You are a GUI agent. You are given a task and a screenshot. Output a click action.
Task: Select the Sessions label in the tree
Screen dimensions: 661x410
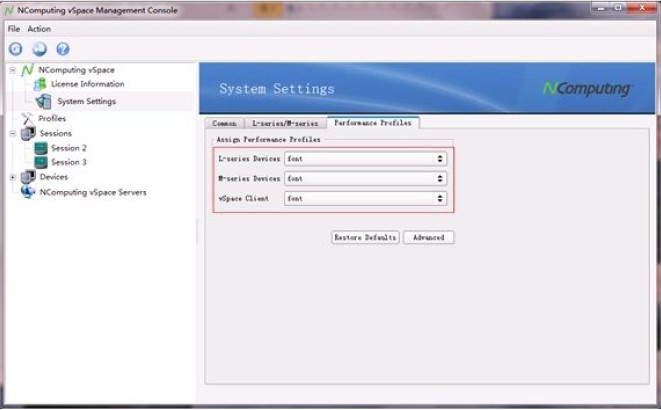point(56,134)
